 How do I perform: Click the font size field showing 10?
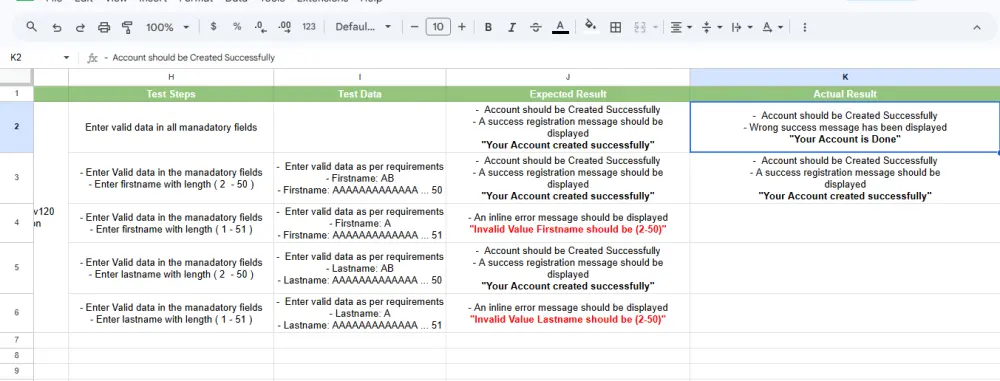click(438, 27)
